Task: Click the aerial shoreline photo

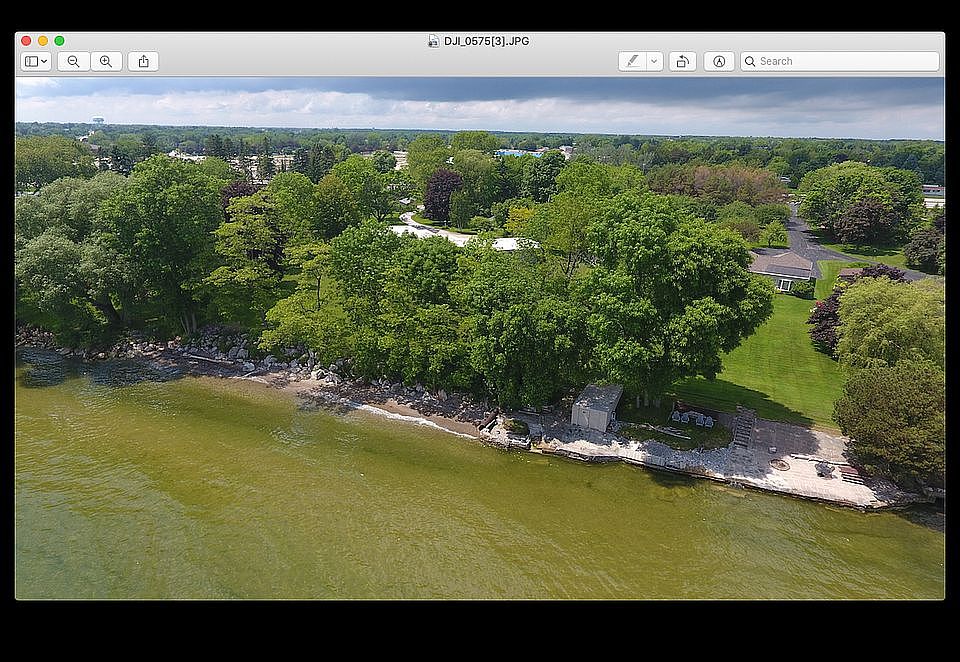Action: click(x=480, y=338)
